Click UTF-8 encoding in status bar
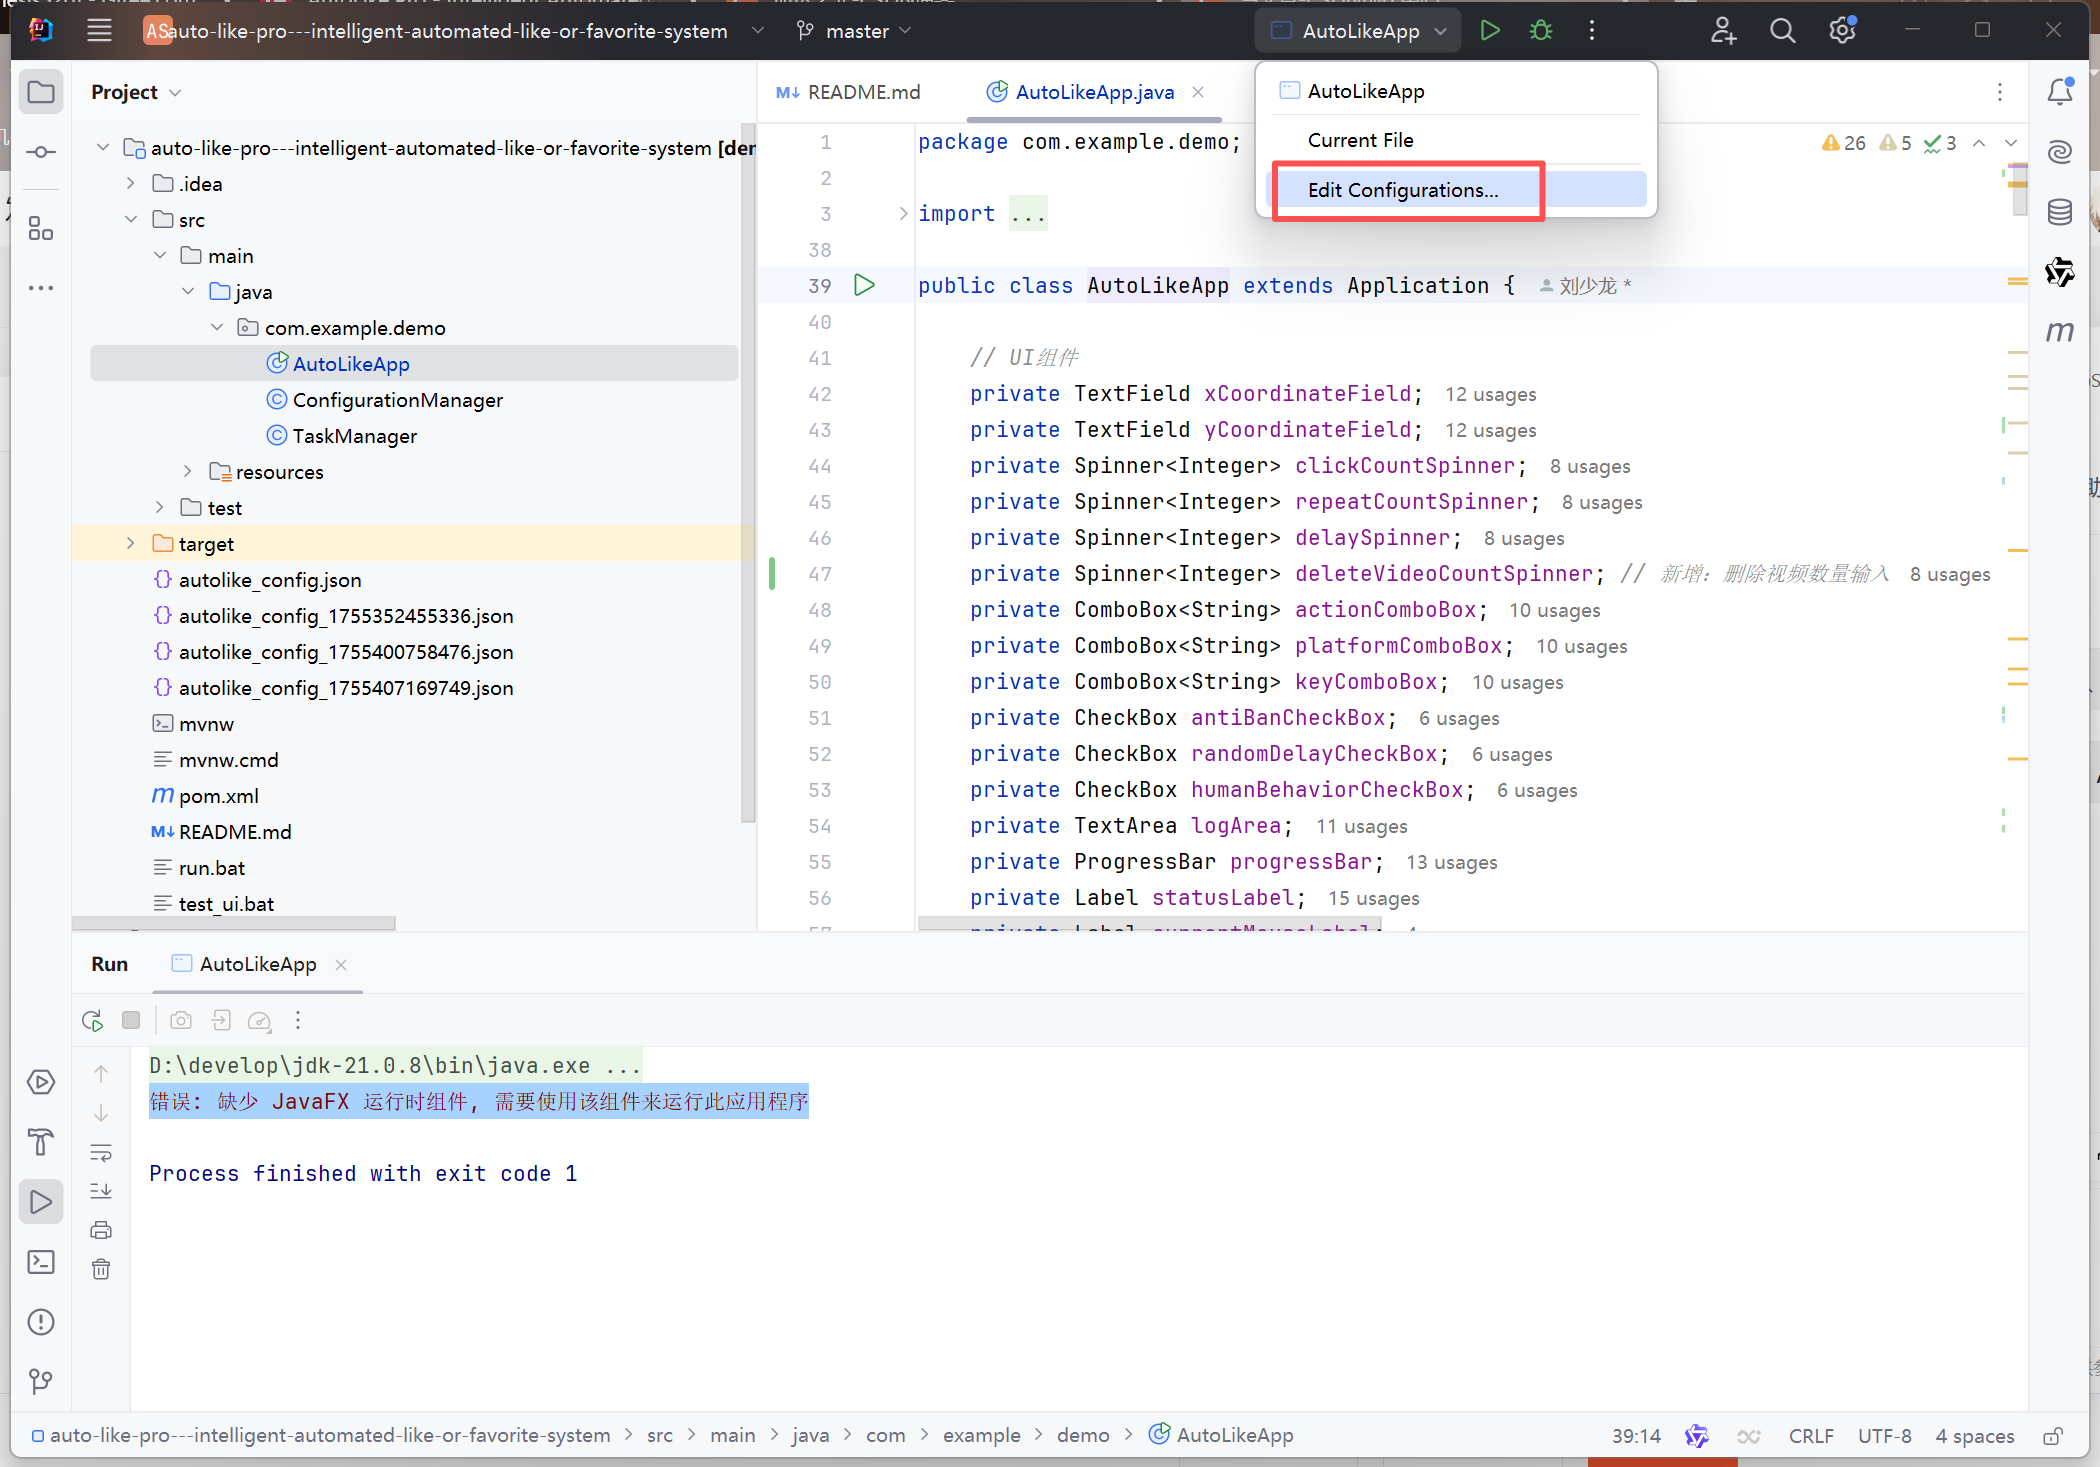 (x=1884, y=1436)
